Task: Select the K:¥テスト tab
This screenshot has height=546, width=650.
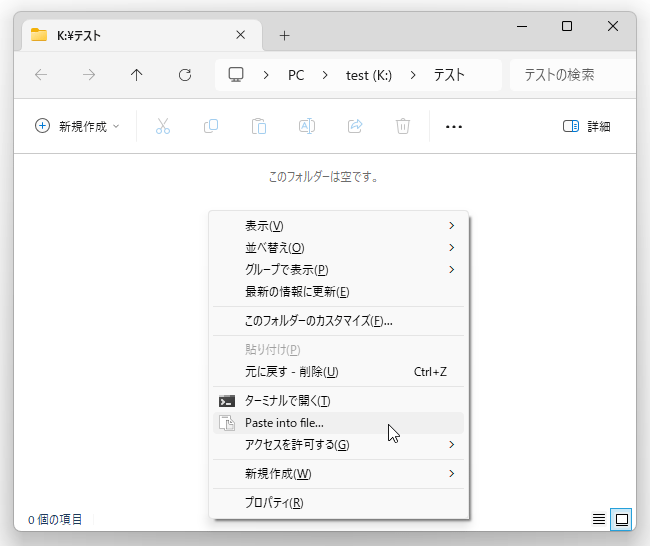Action: (x=142, y=35)
